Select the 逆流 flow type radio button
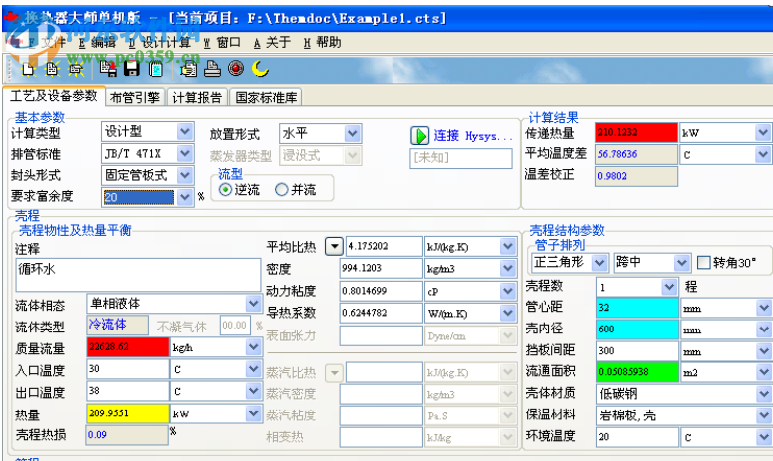This screenshot has height=461, width=773. click(x=225, y=189)
